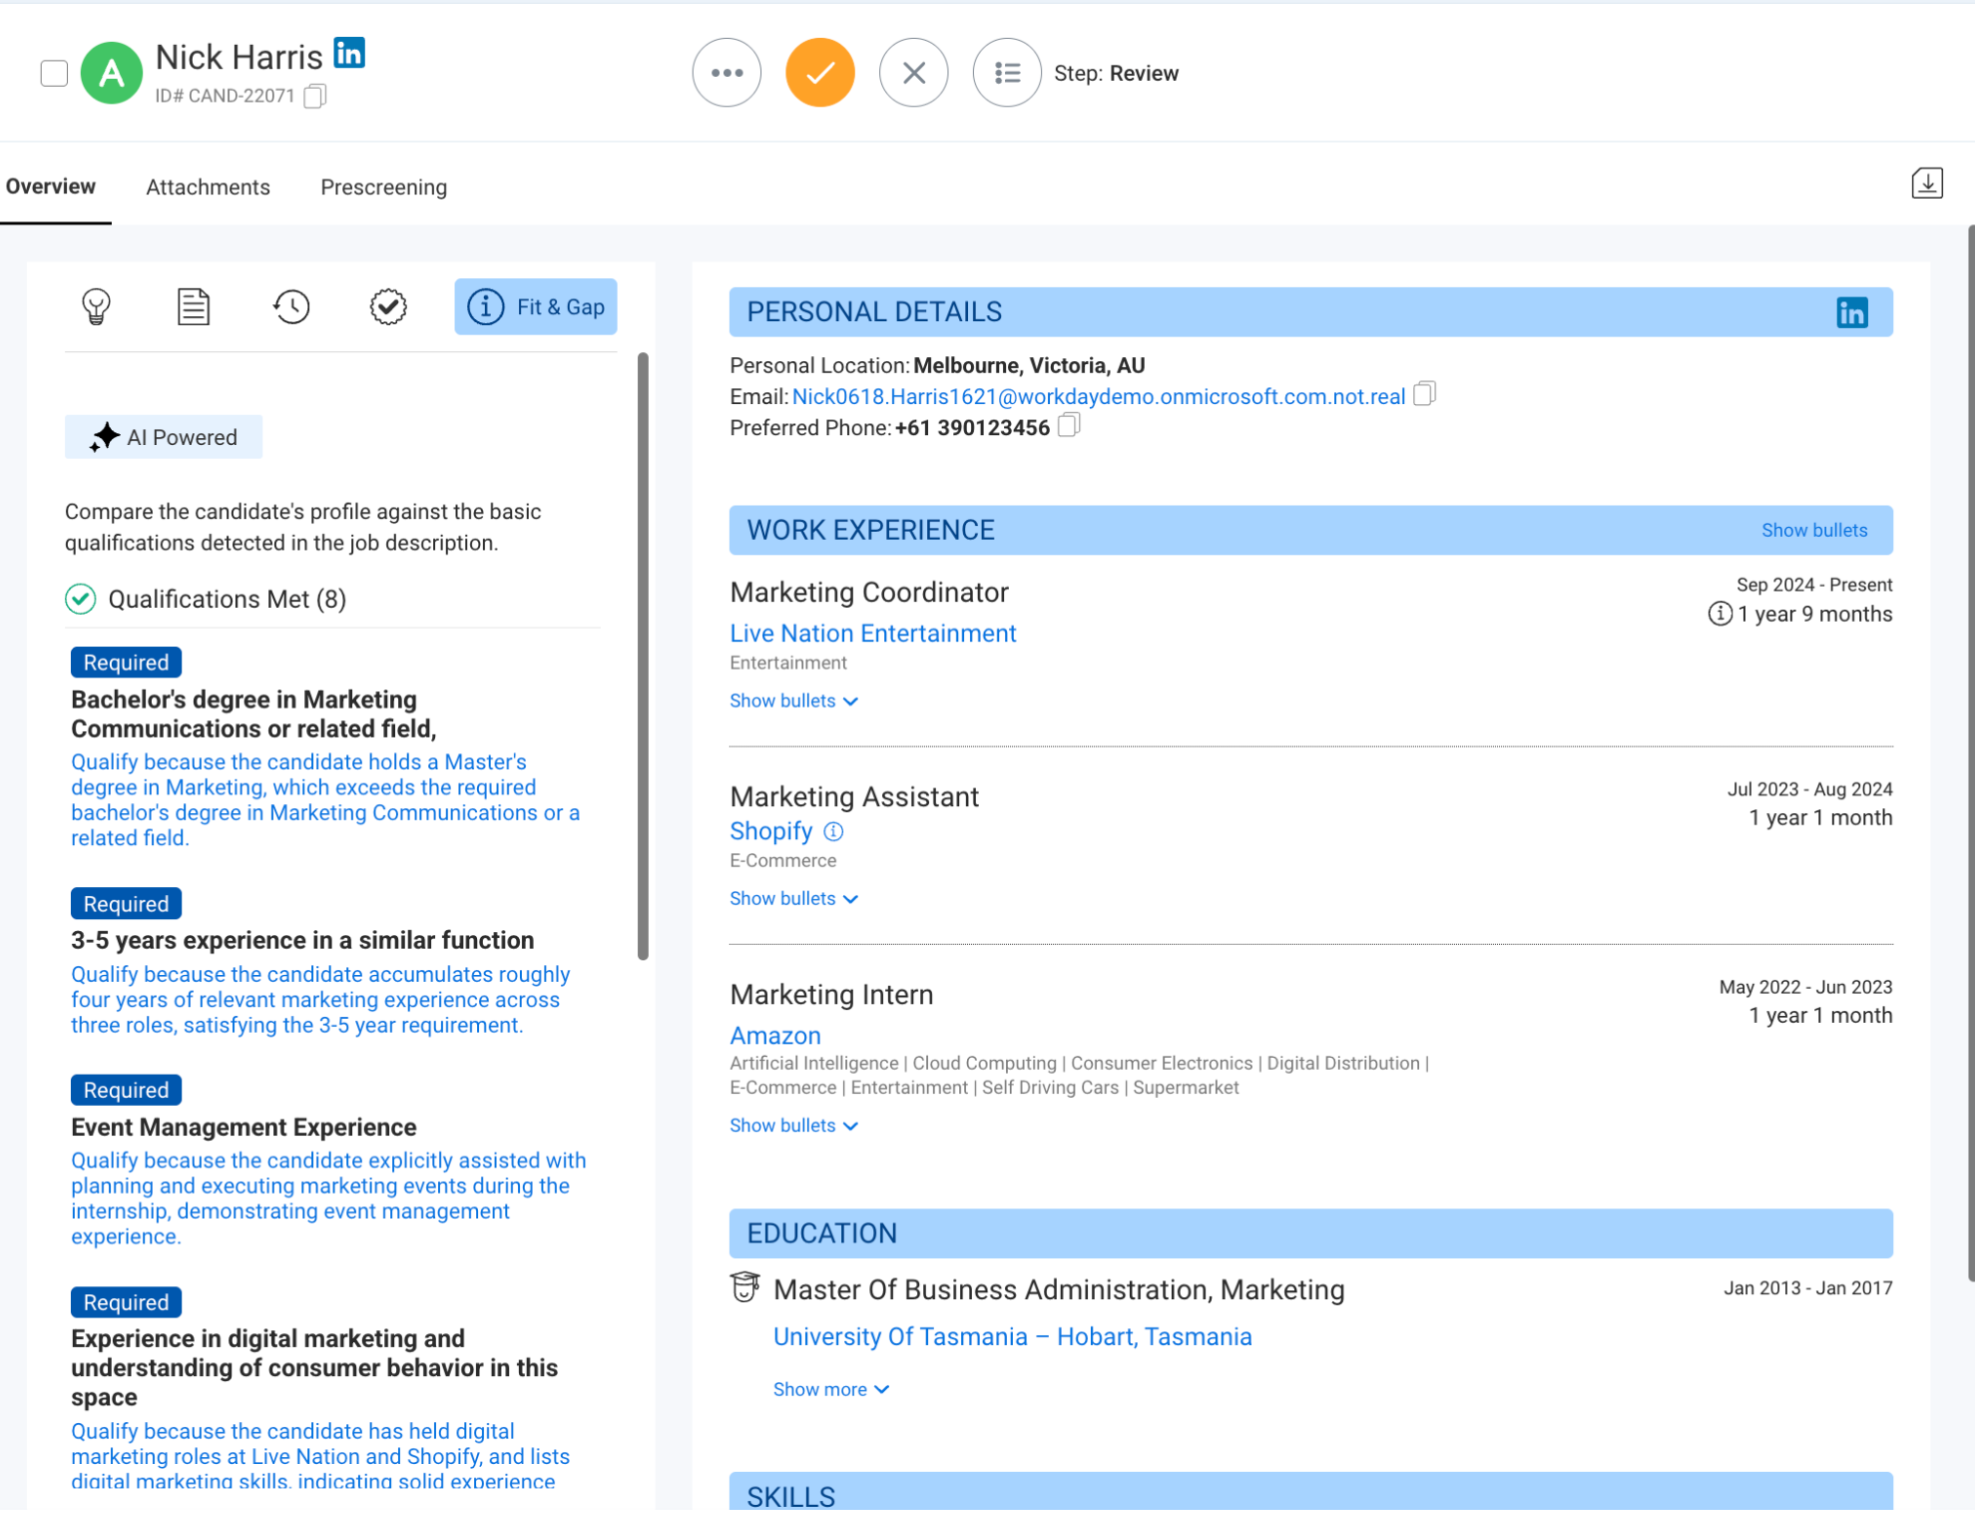Copy the candidate email address
The width and height of the screenshot is (1975, 1515).
coord(1424,394)
